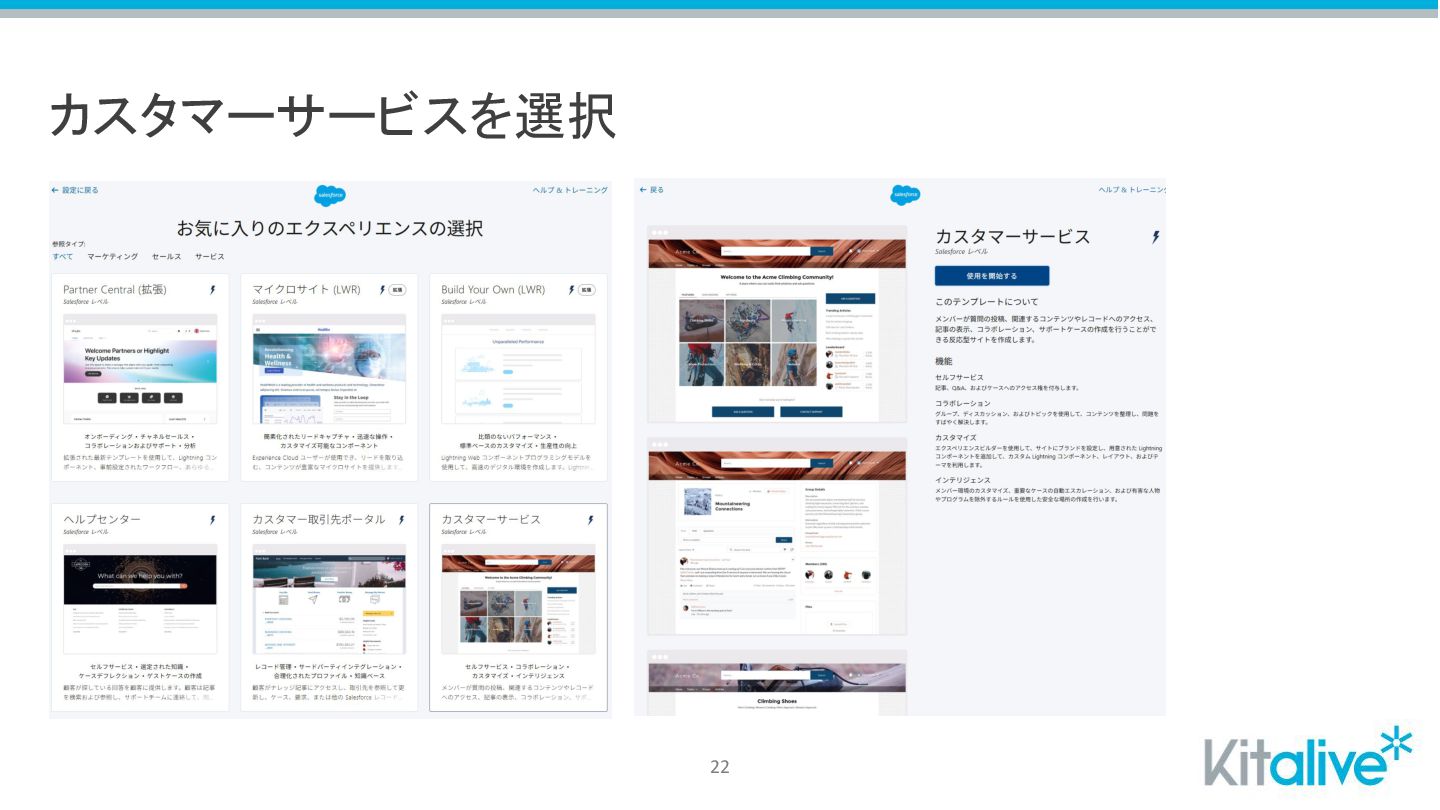The height and width of the screenshot is (810, 1440).
Task: Open Build Your Own (LWR) template preview image
Action: 518,368
